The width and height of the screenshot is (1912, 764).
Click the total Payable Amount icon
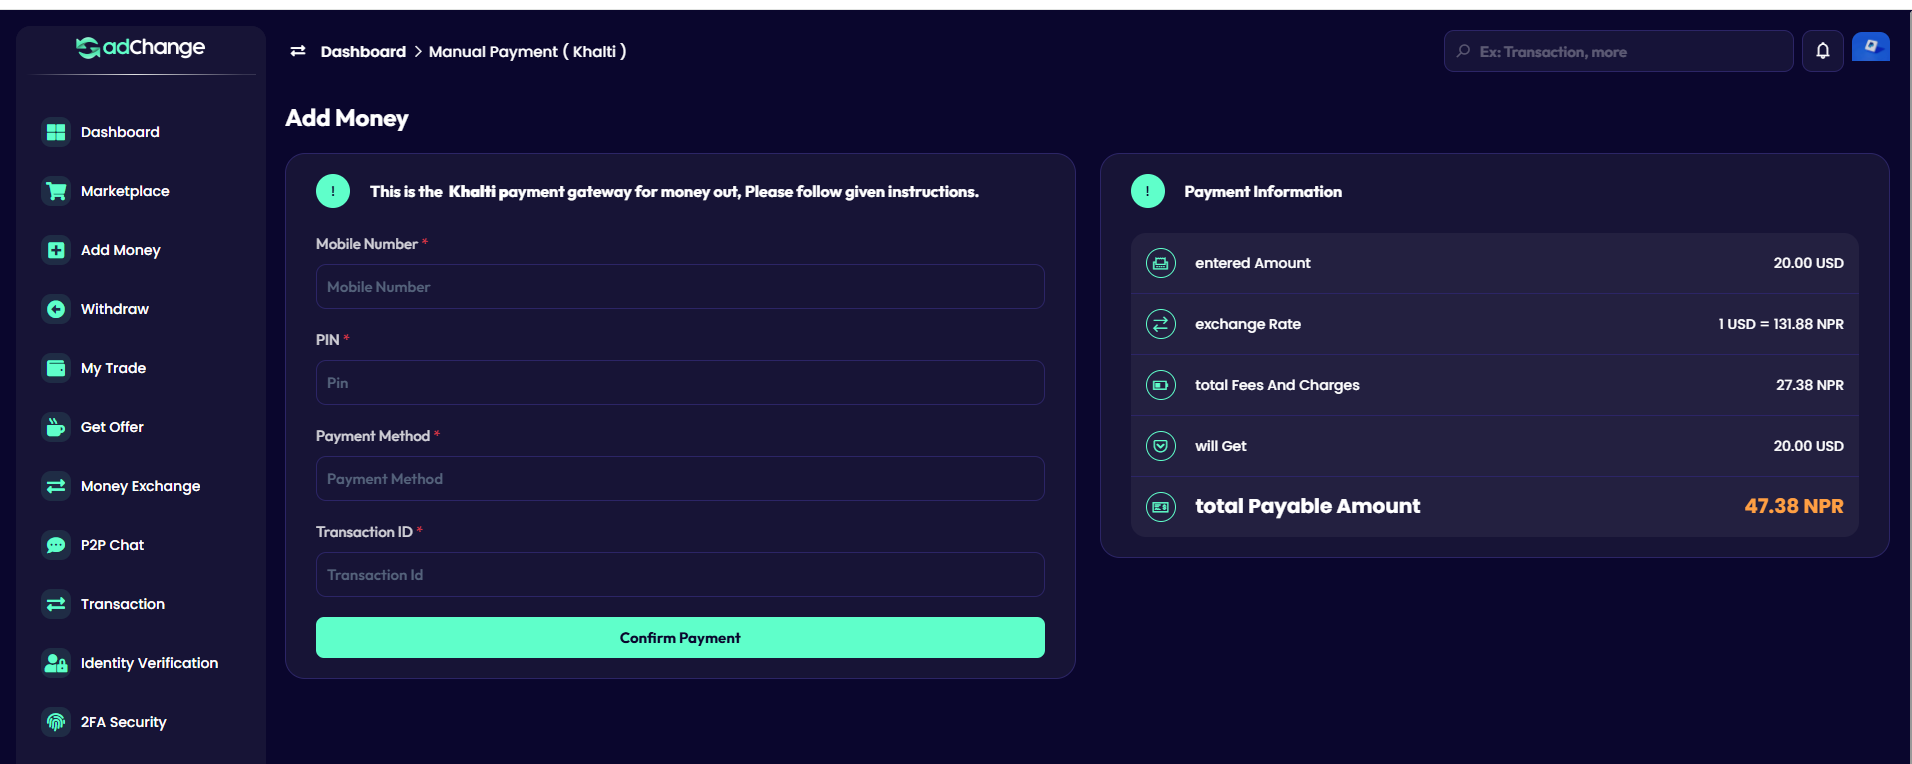click(x=1161, y=507)
